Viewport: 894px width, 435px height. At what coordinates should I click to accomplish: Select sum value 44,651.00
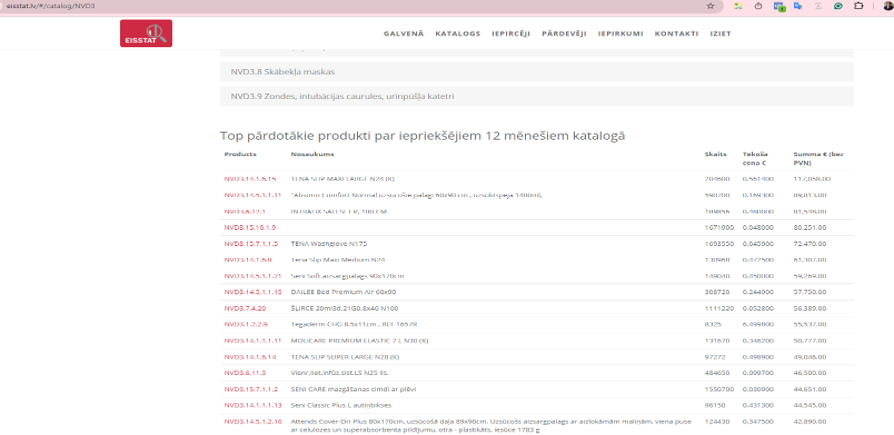pos(810,389)
